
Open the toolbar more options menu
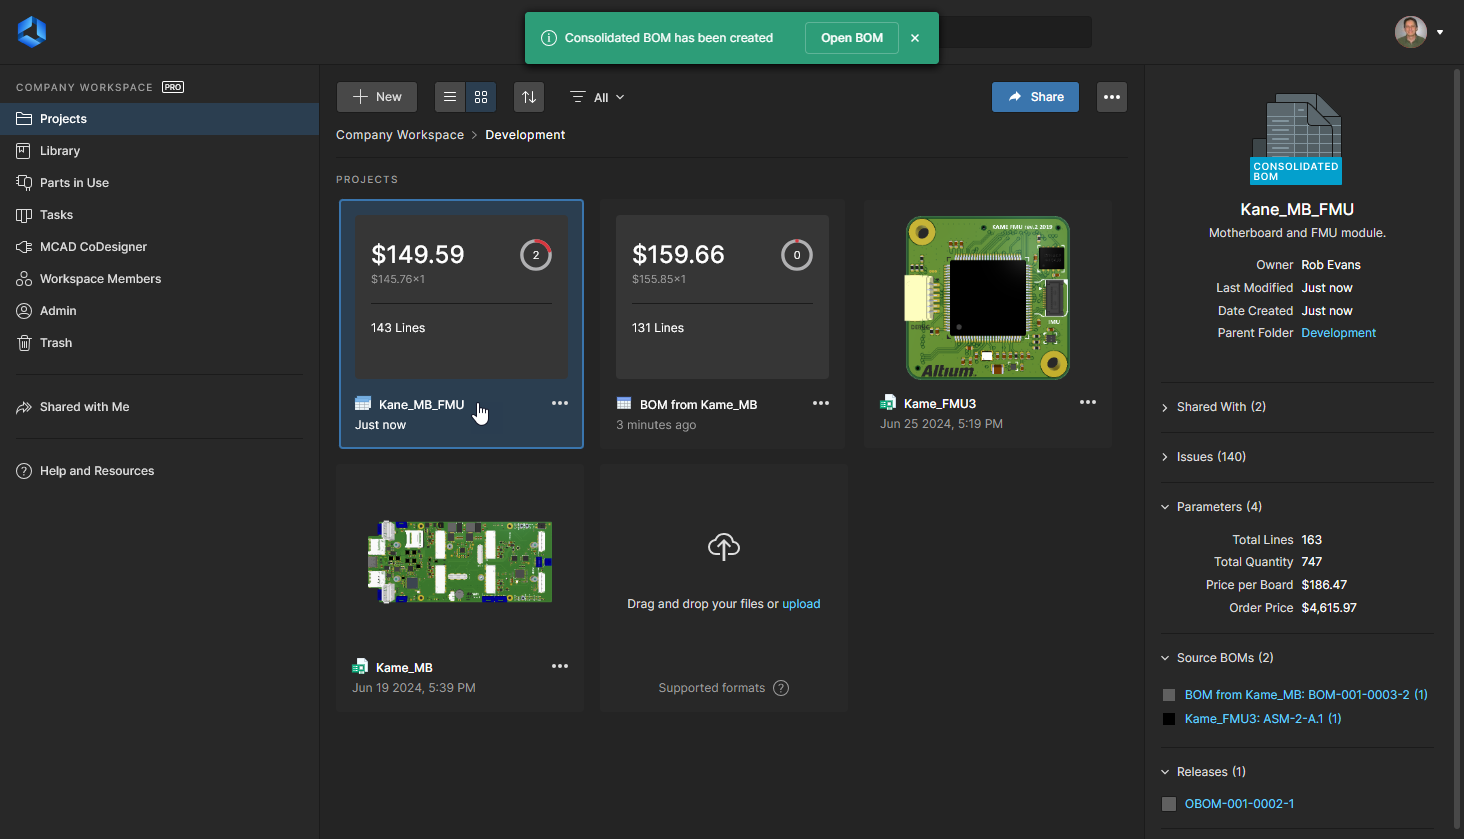pos(1112,97)
